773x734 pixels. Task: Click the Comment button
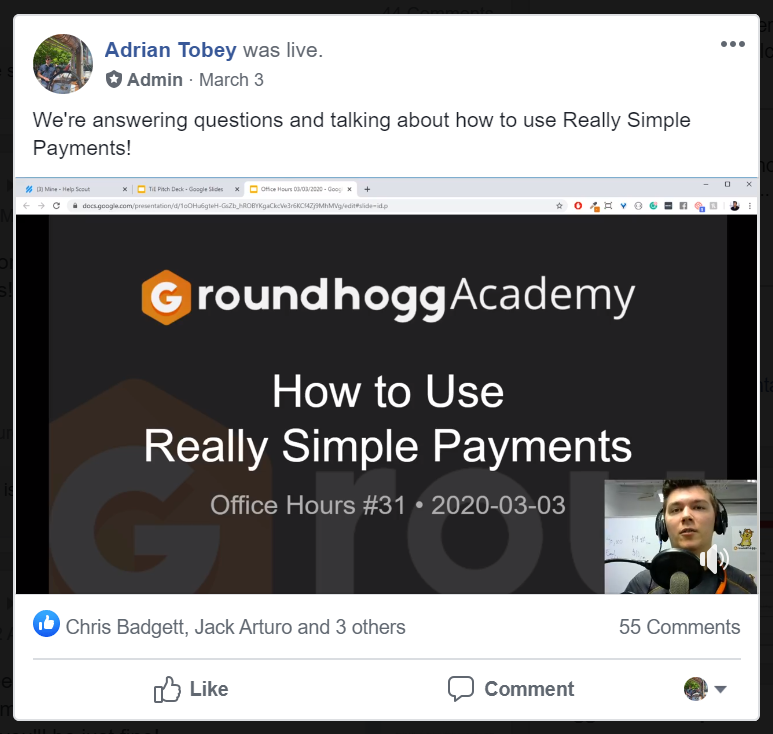(x=511, y=689)
